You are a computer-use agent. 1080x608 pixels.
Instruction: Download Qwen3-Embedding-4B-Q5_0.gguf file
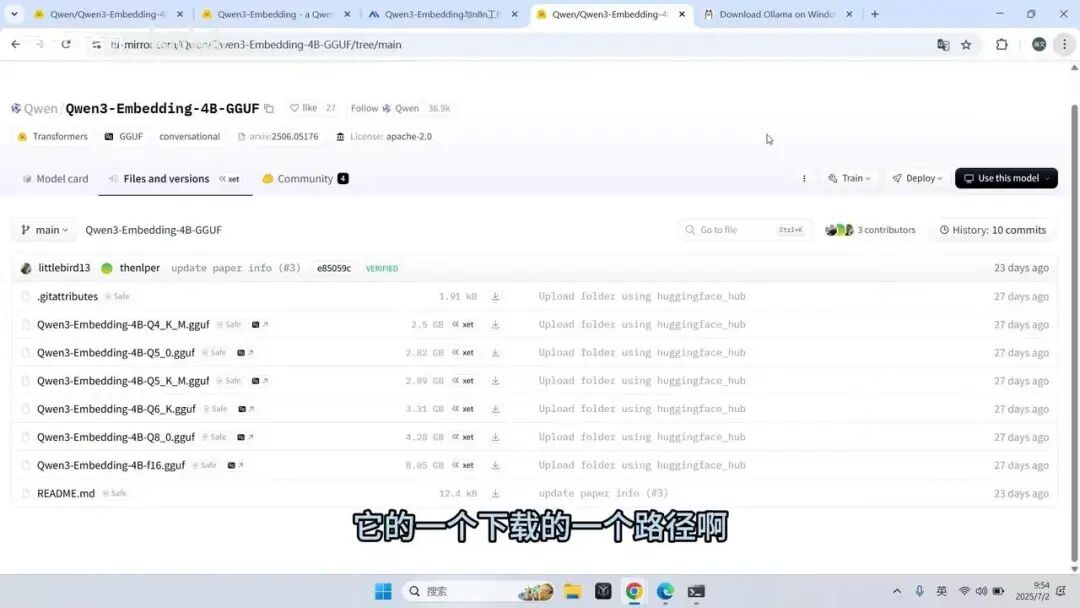click(495, 353)
